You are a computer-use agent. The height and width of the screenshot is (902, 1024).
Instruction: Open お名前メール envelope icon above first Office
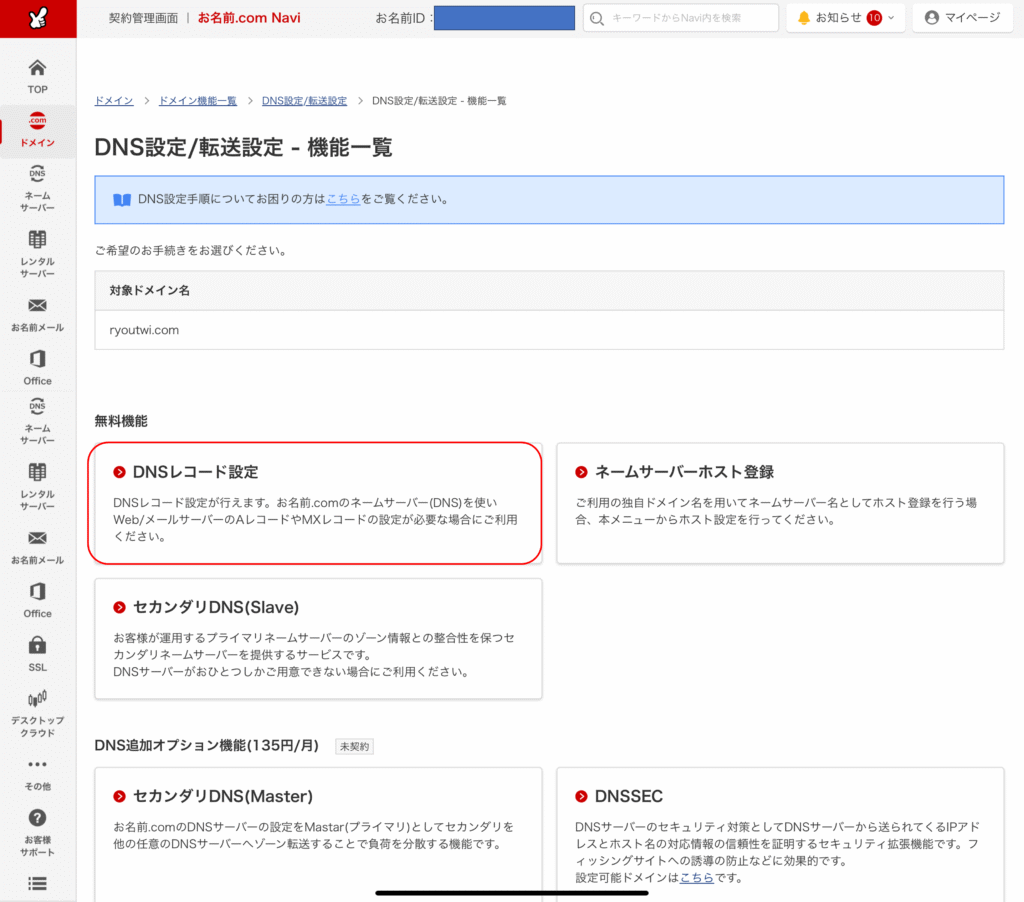tap(37, 305)
